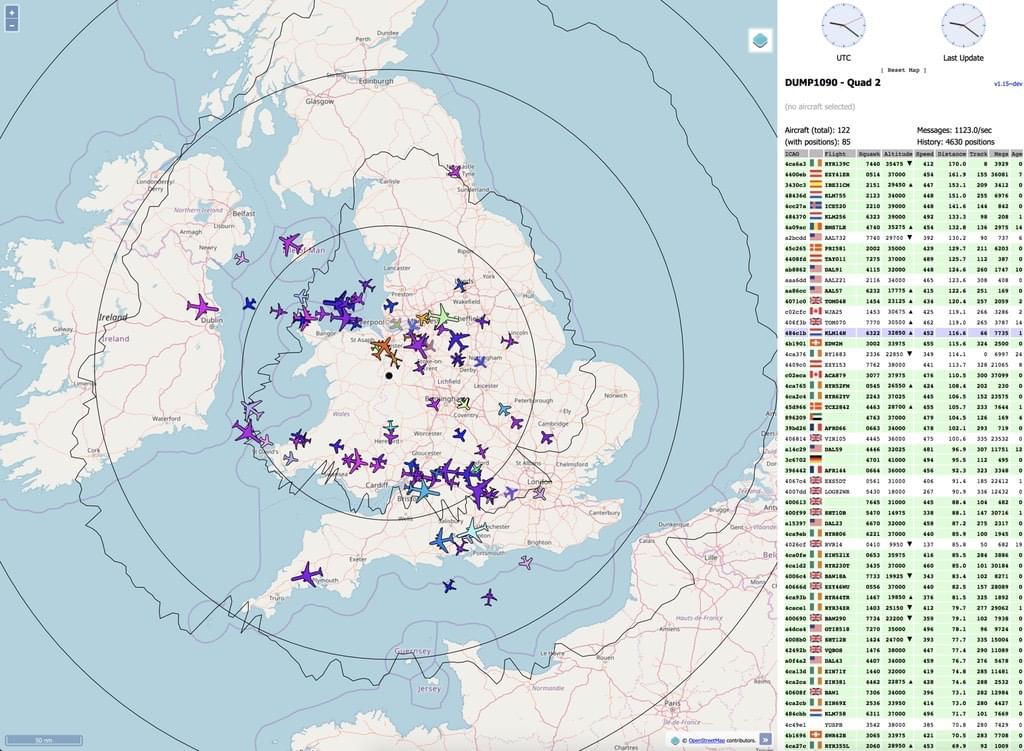Select the large light-green aircraft near Sheffield
The image size is (1024, 751).
(443, 317)
